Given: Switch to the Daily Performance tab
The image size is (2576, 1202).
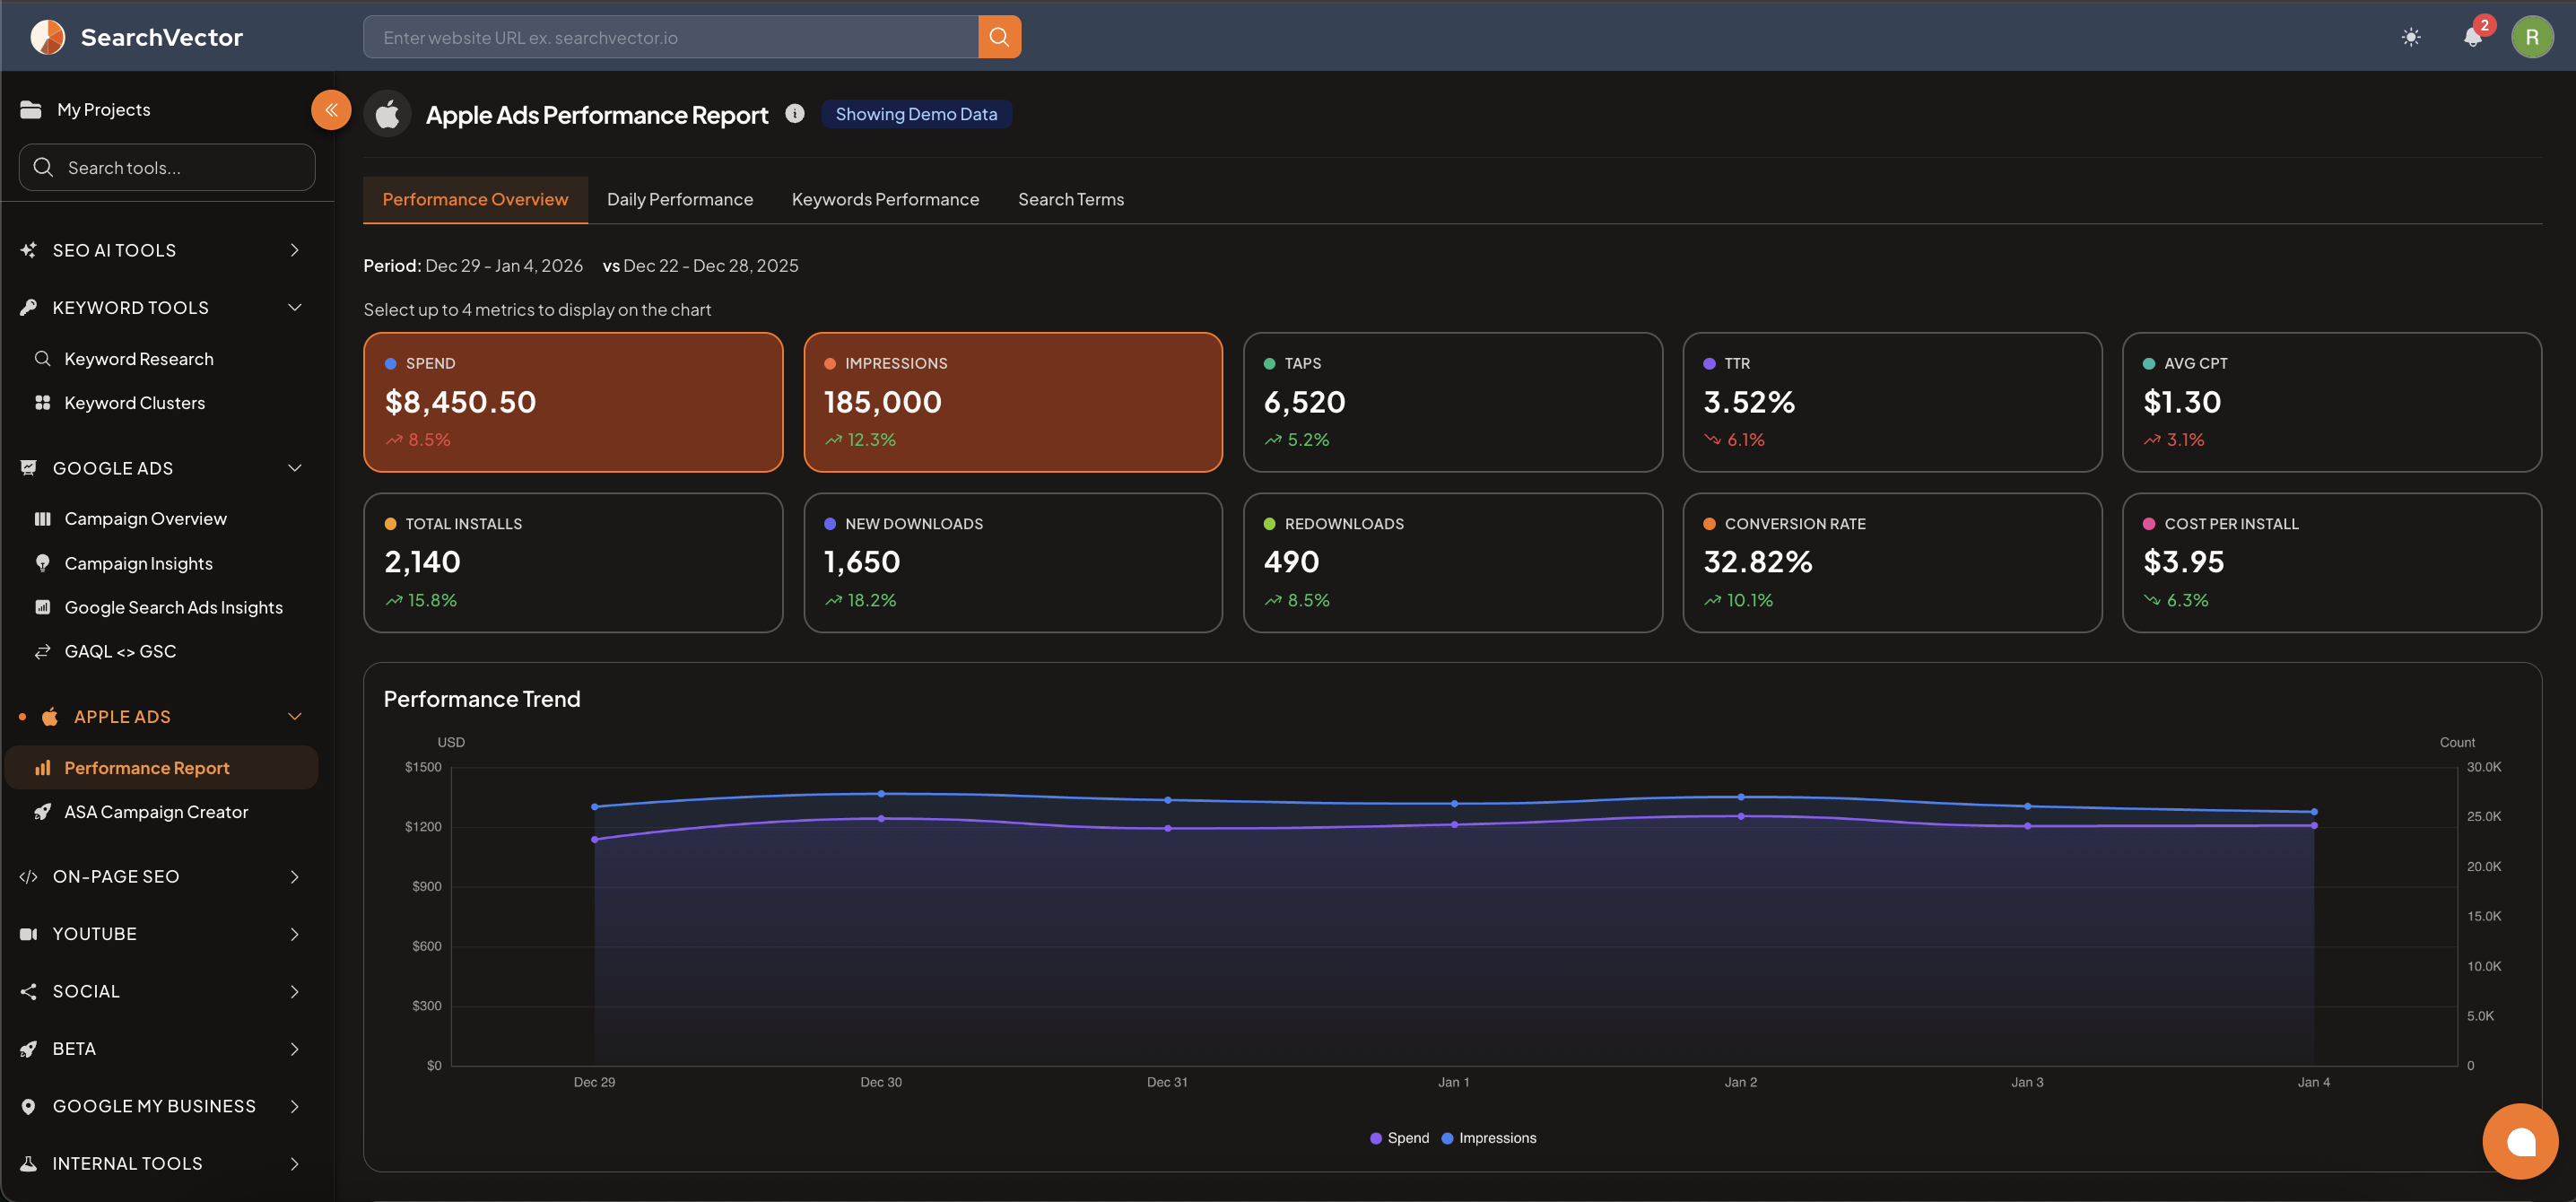Looking at the screenshot, I should (x=680, y=200).
